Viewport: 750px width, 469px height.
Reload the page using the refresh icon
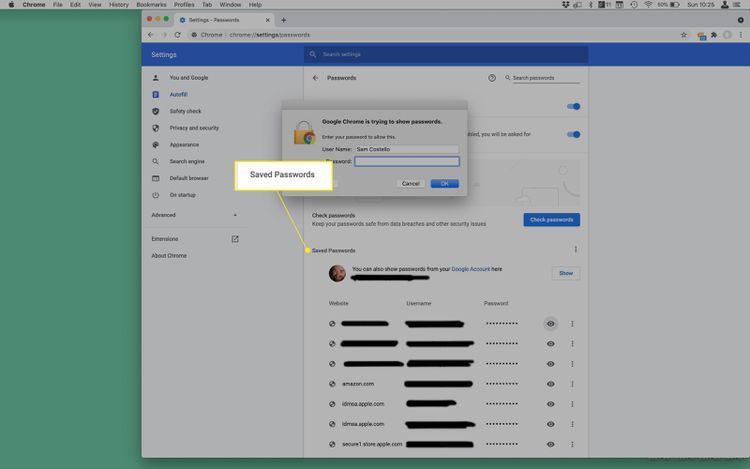point(178,34)
